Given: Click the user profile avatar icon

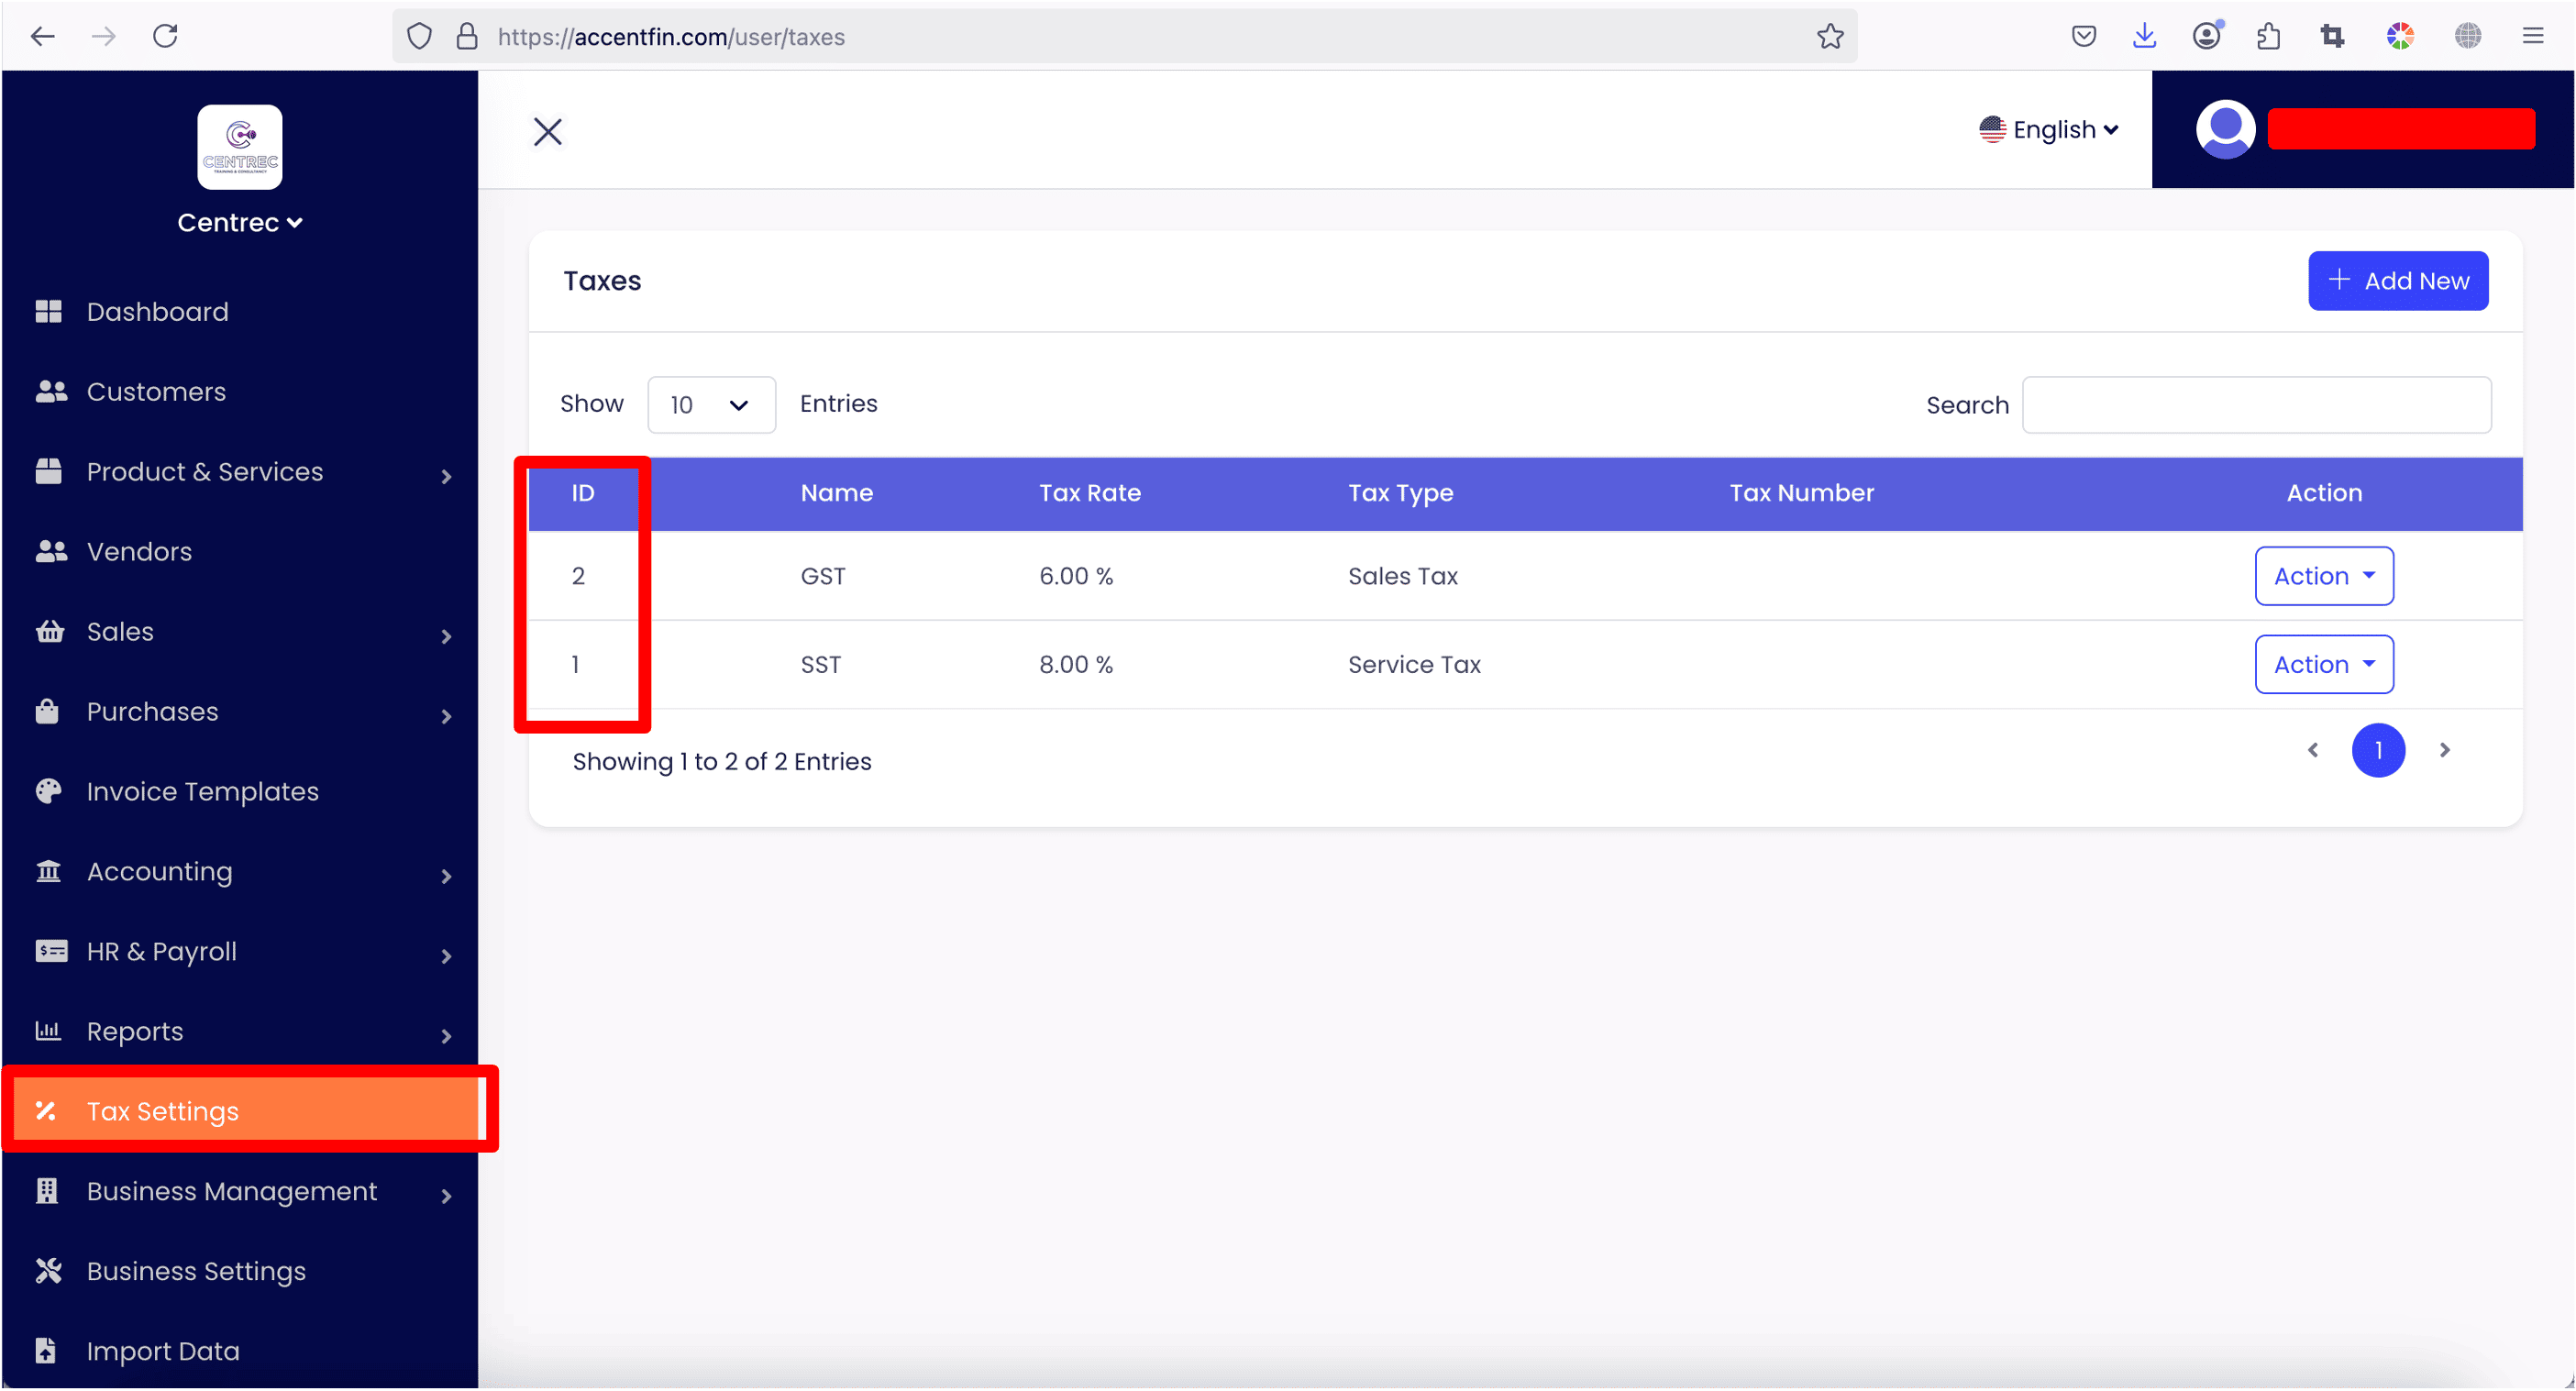Looking at the screenshot, I should click(x=2225, y=129).
